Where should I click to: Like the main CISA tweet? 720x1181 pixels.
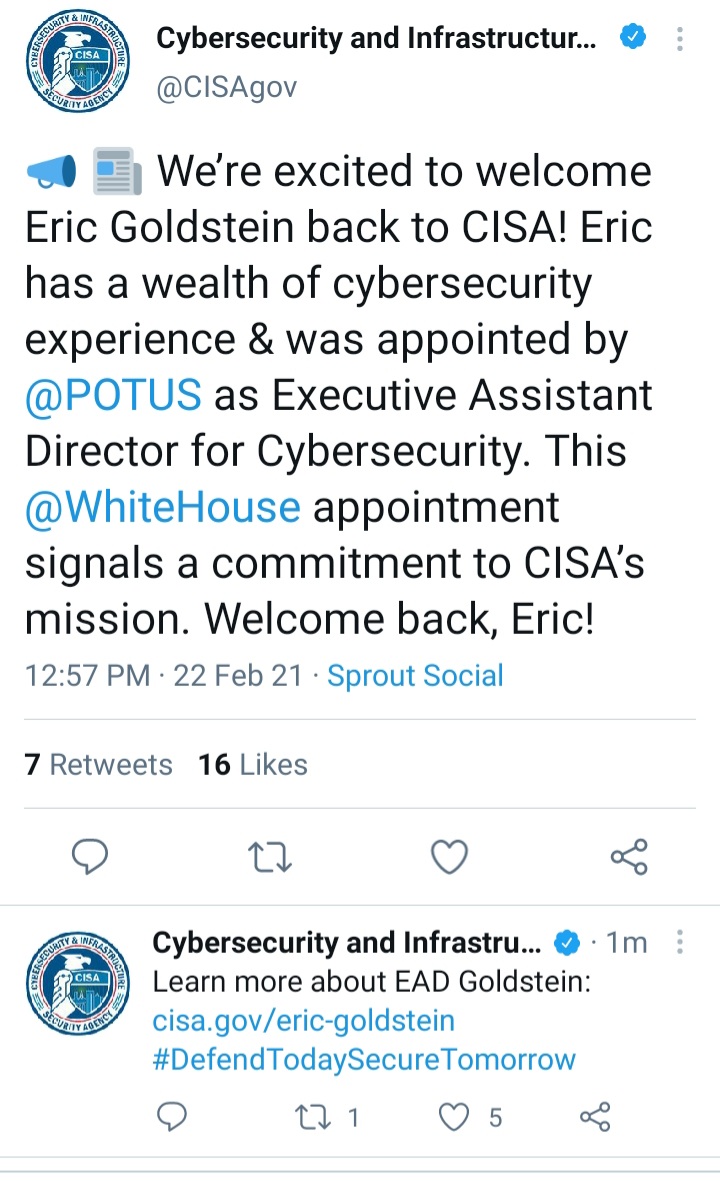(x=449, y=856)
